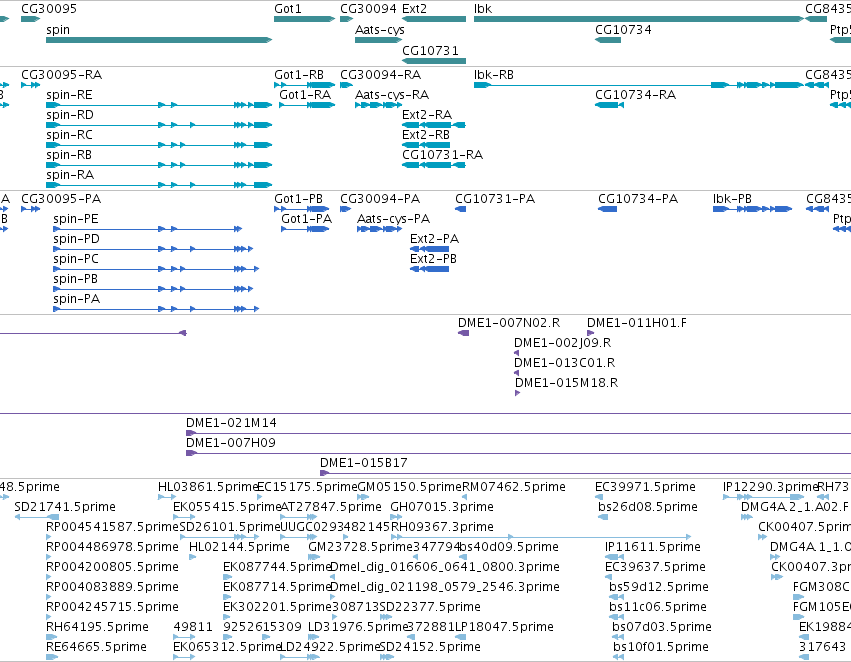Screen dimensions: 851x662
Task: Select the Ext2-PA coding feature
Action: (x=429, y=249)
